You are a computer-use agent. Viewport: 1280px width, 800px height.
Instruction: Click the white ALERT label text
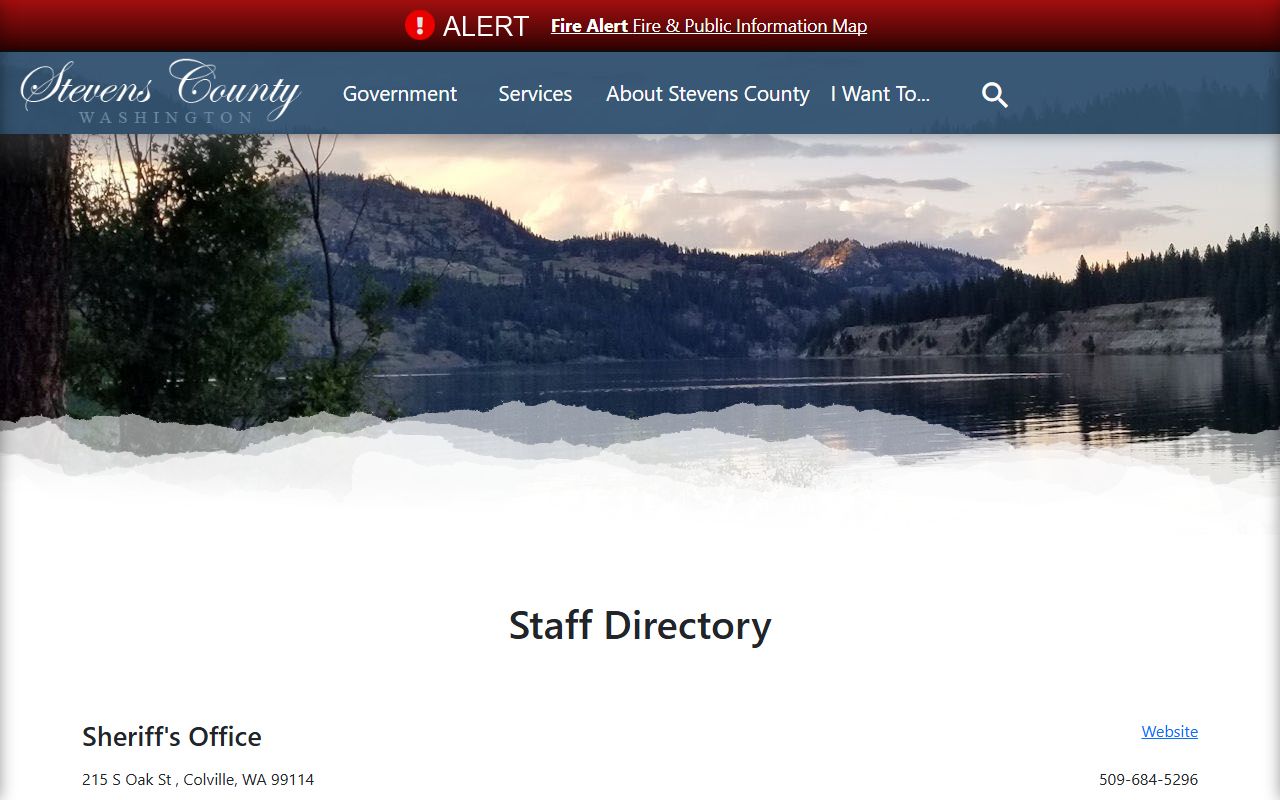pyautogui.click(x=485, y=26)
